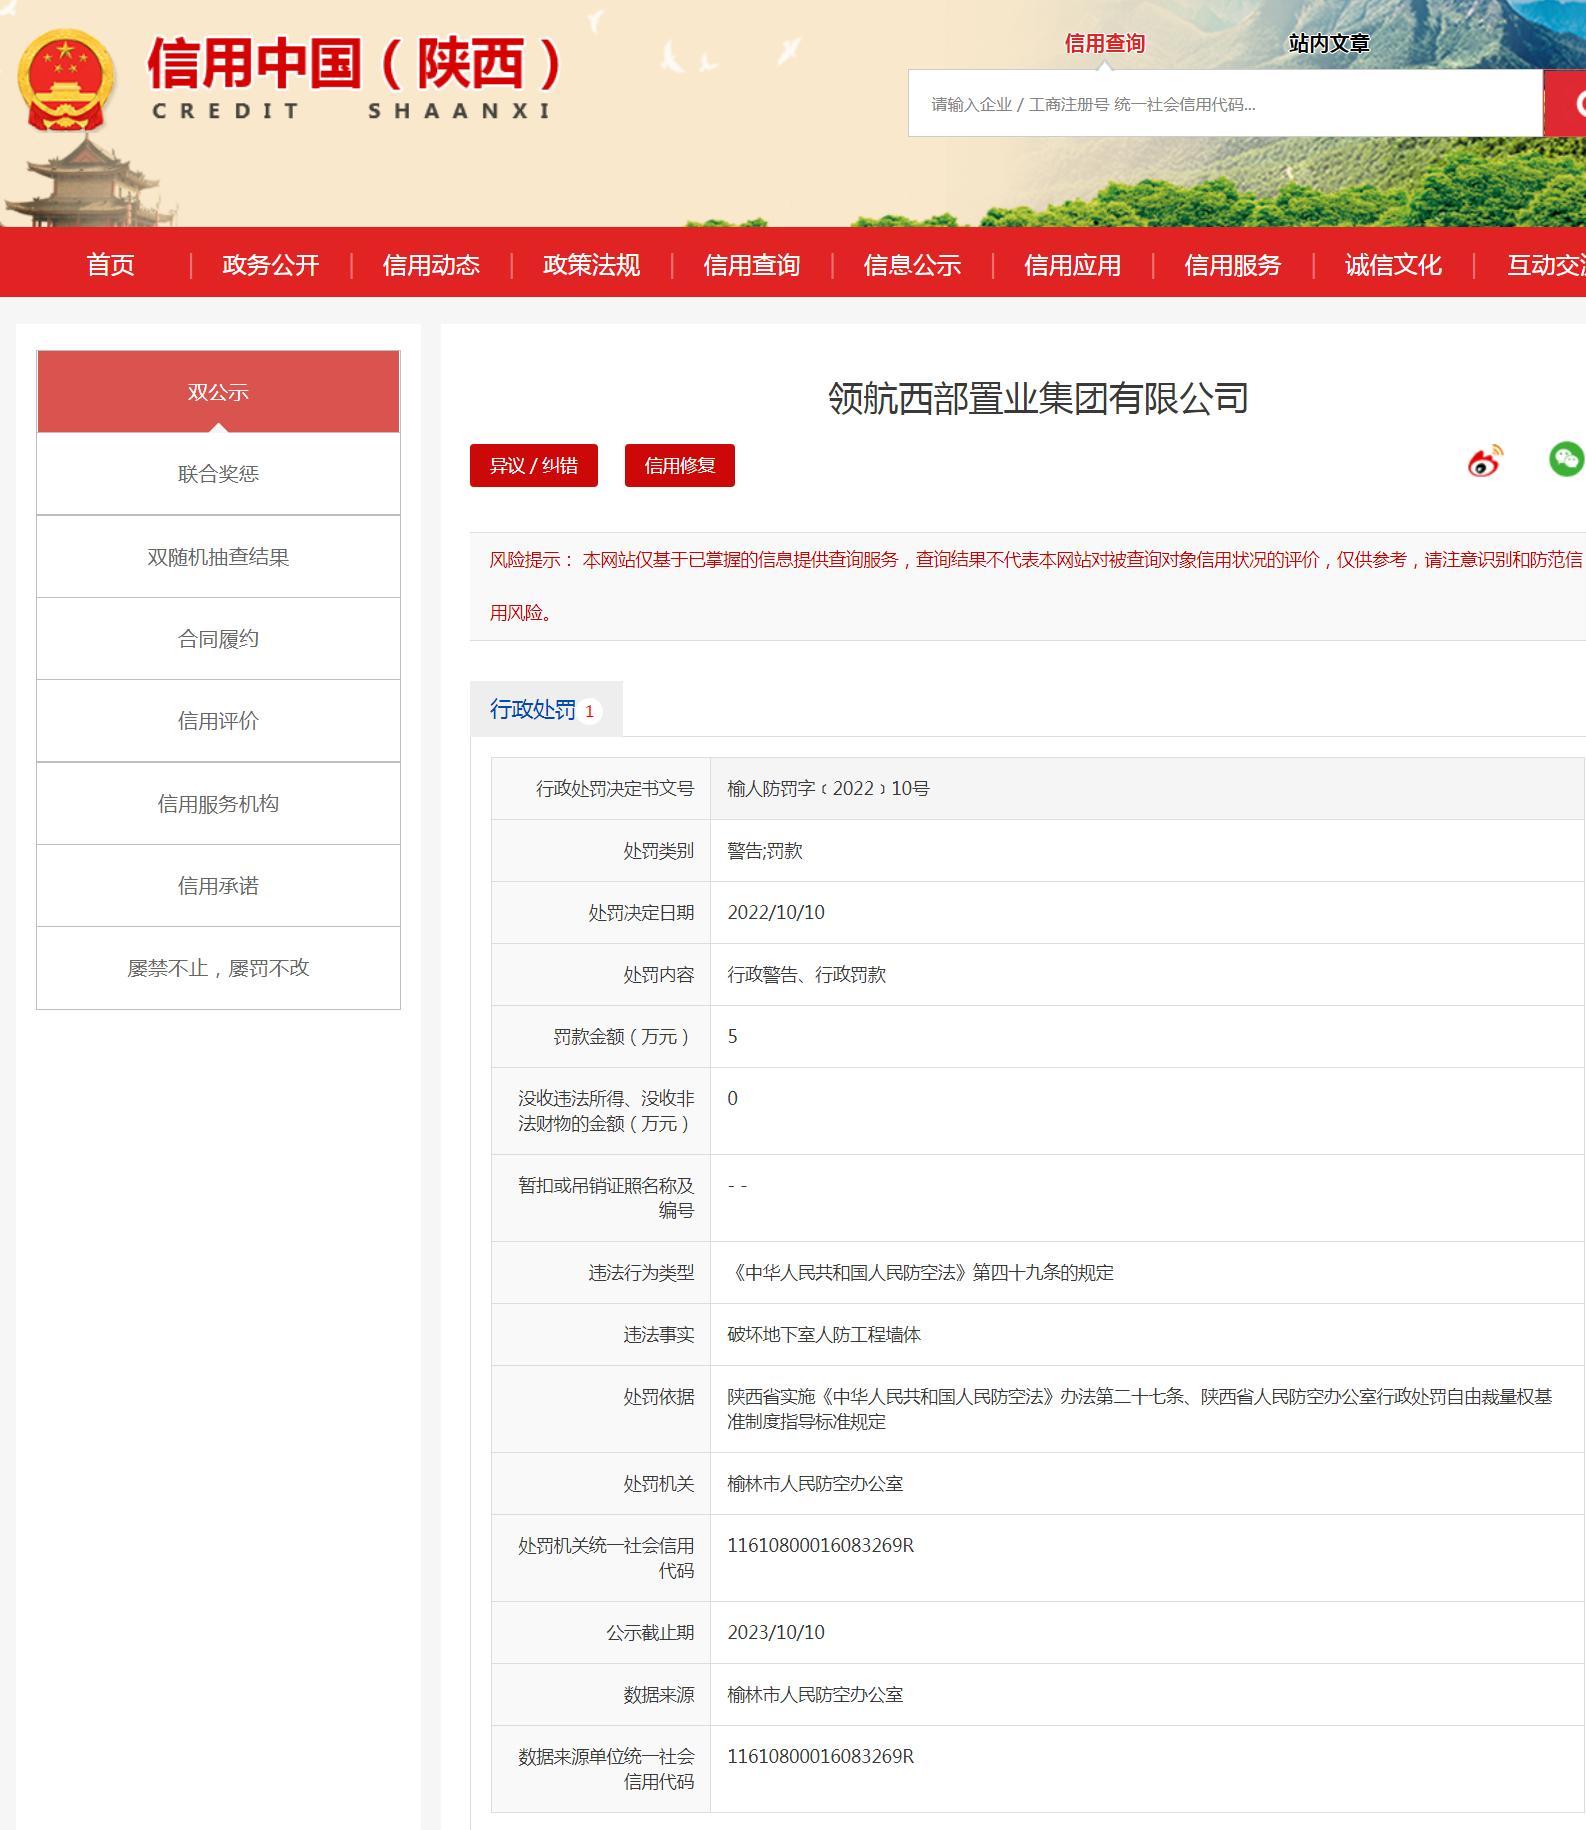The width and height of the screenshot is (1586, 1830).
Task: Click the 异议/纠错 button
Action: 534,465
